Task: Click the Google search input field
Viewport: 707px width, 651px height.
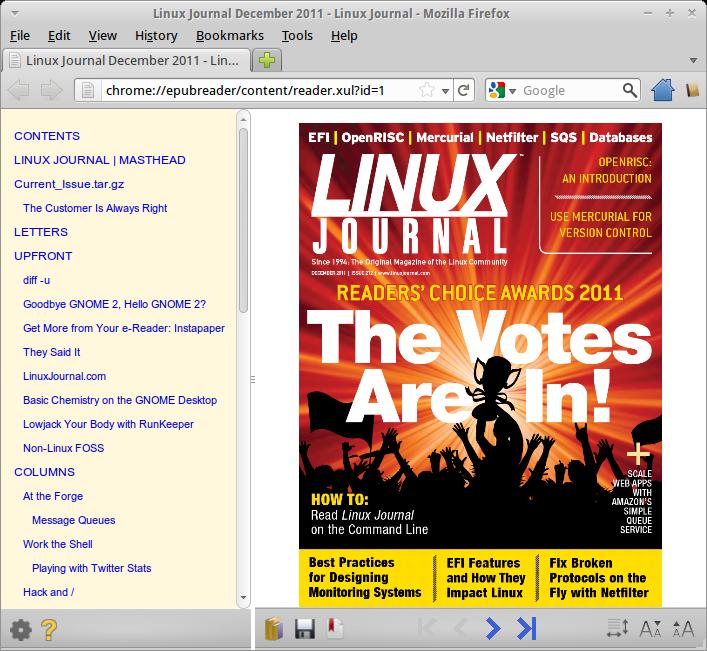Action: (568, 91)
